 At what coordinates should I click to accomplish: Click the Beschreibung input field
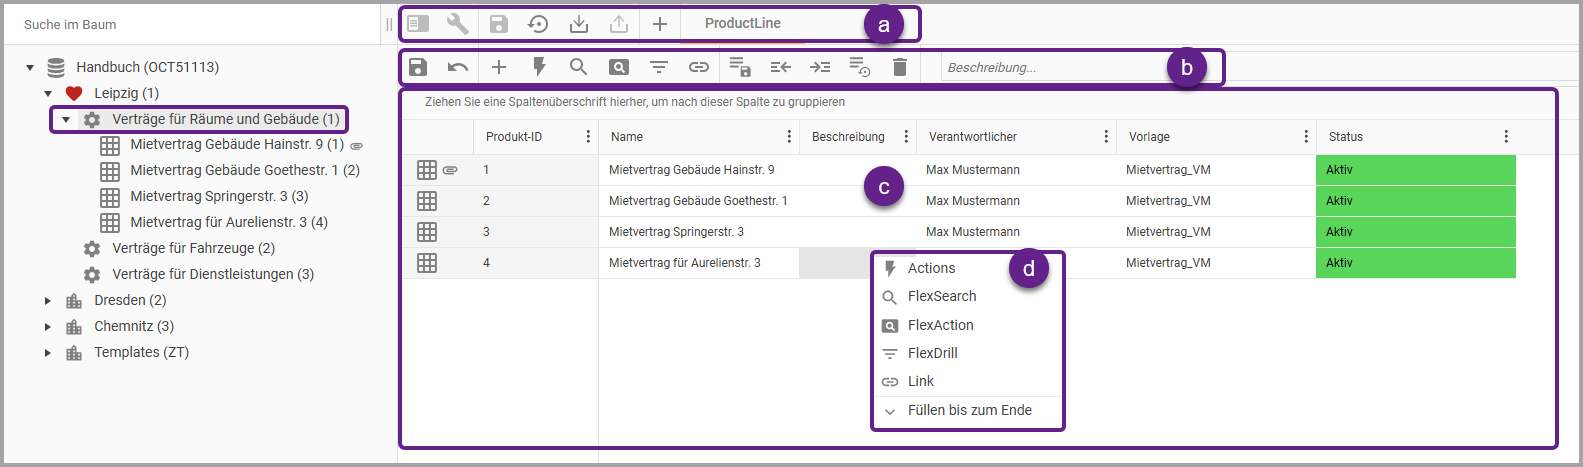(x=1050, y=68)
